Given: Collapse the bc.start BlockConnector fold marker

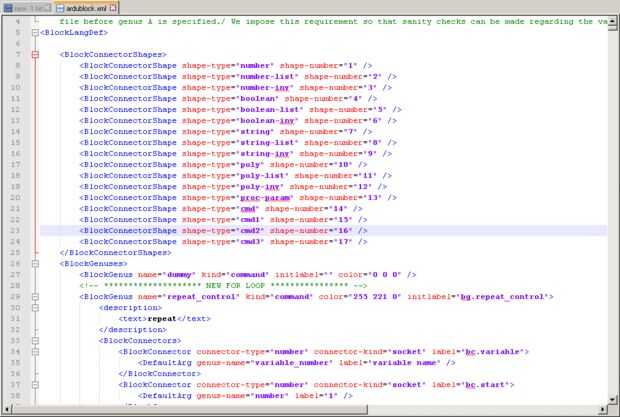Looking at the screenshot, I should (x=35, y=385).
